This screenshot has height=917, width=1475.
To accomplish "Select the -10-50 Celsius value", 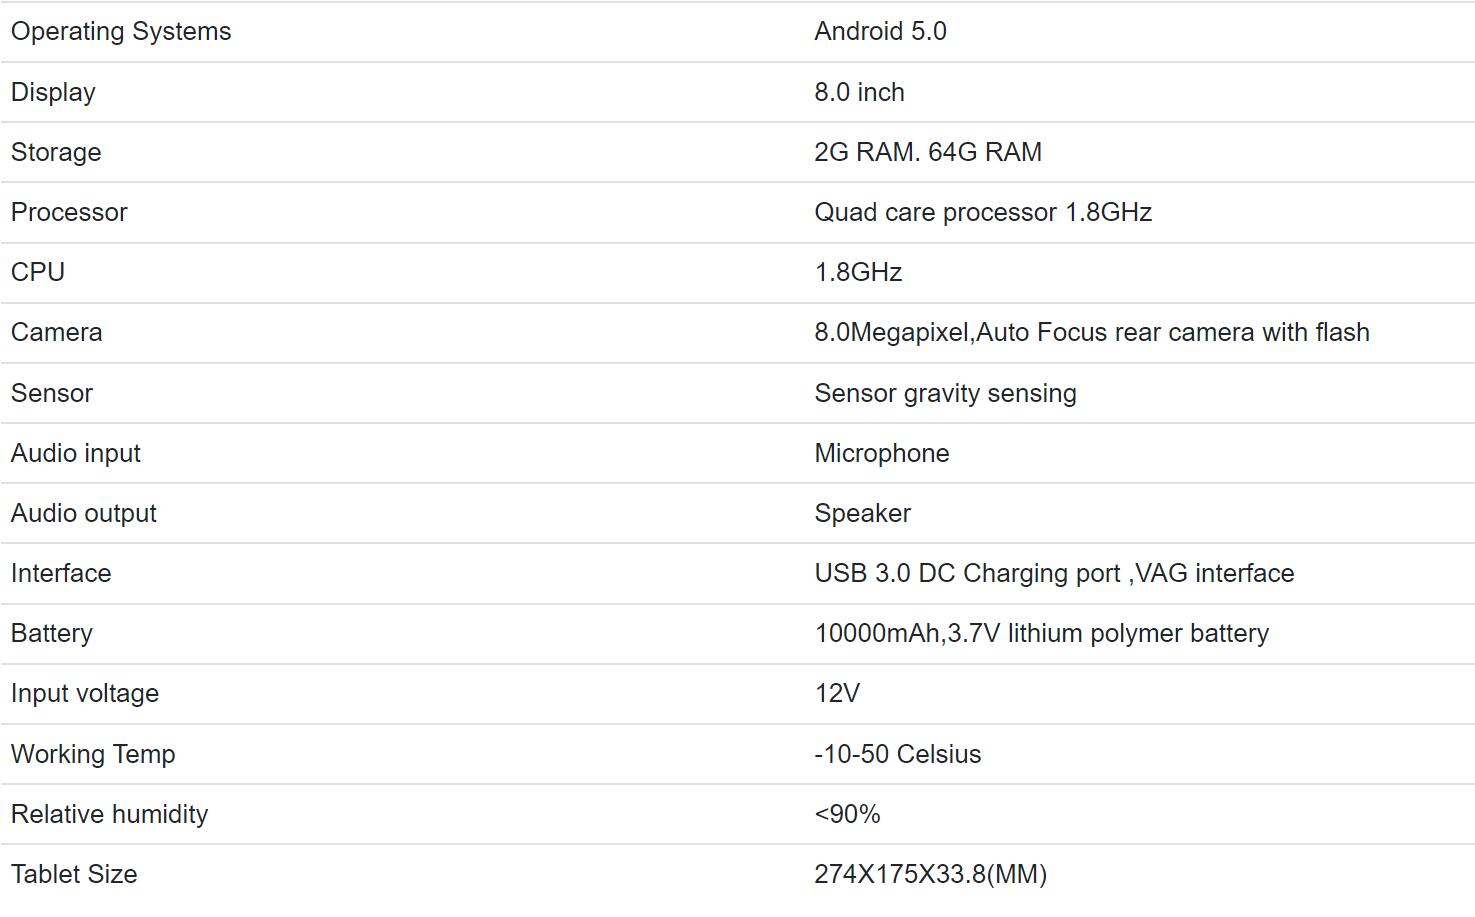I will click(898, 754).
